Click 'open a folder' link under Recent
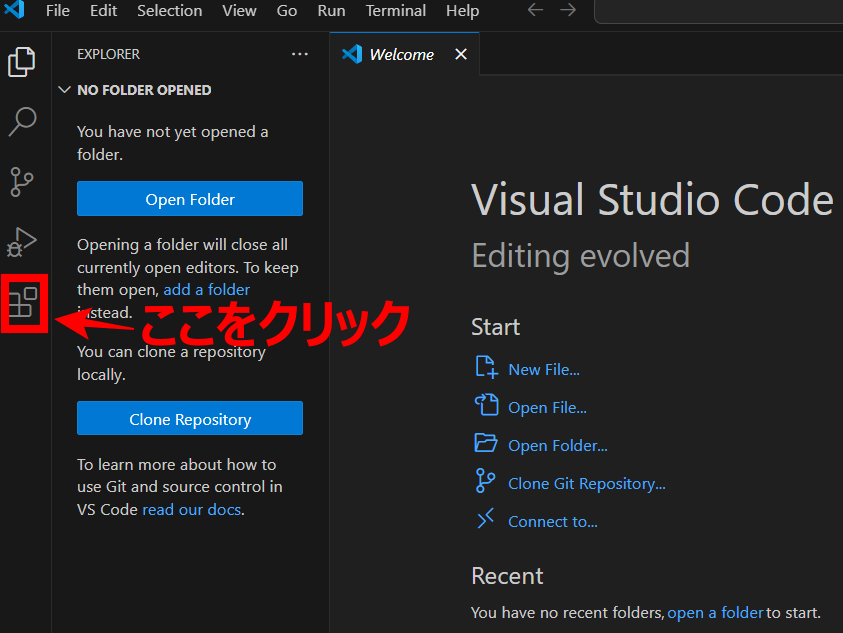843x633 pixels. [x=716, y=613]
